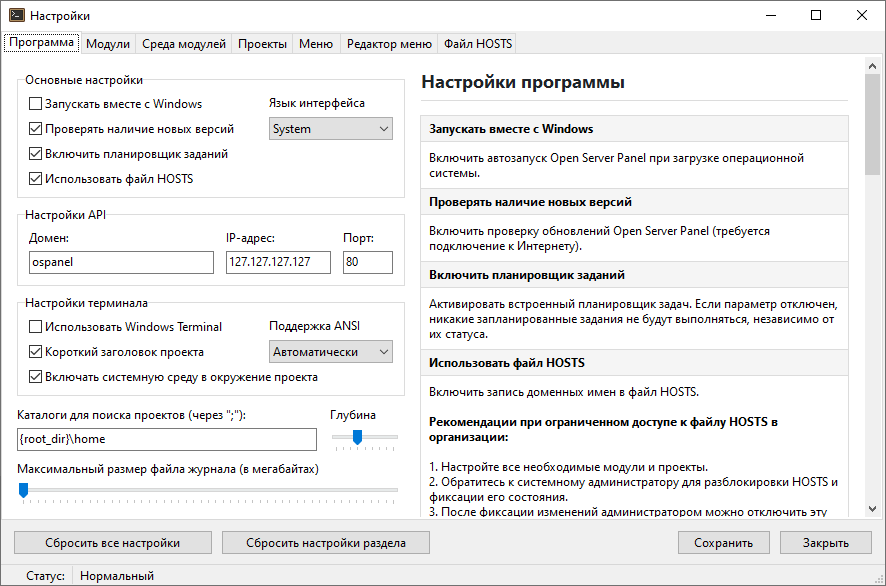Image resolution: width=886 pixels, height=586 pixels.
Task: Uncheck Проверять наличие новых версий
Action: (x=36, y=129)
